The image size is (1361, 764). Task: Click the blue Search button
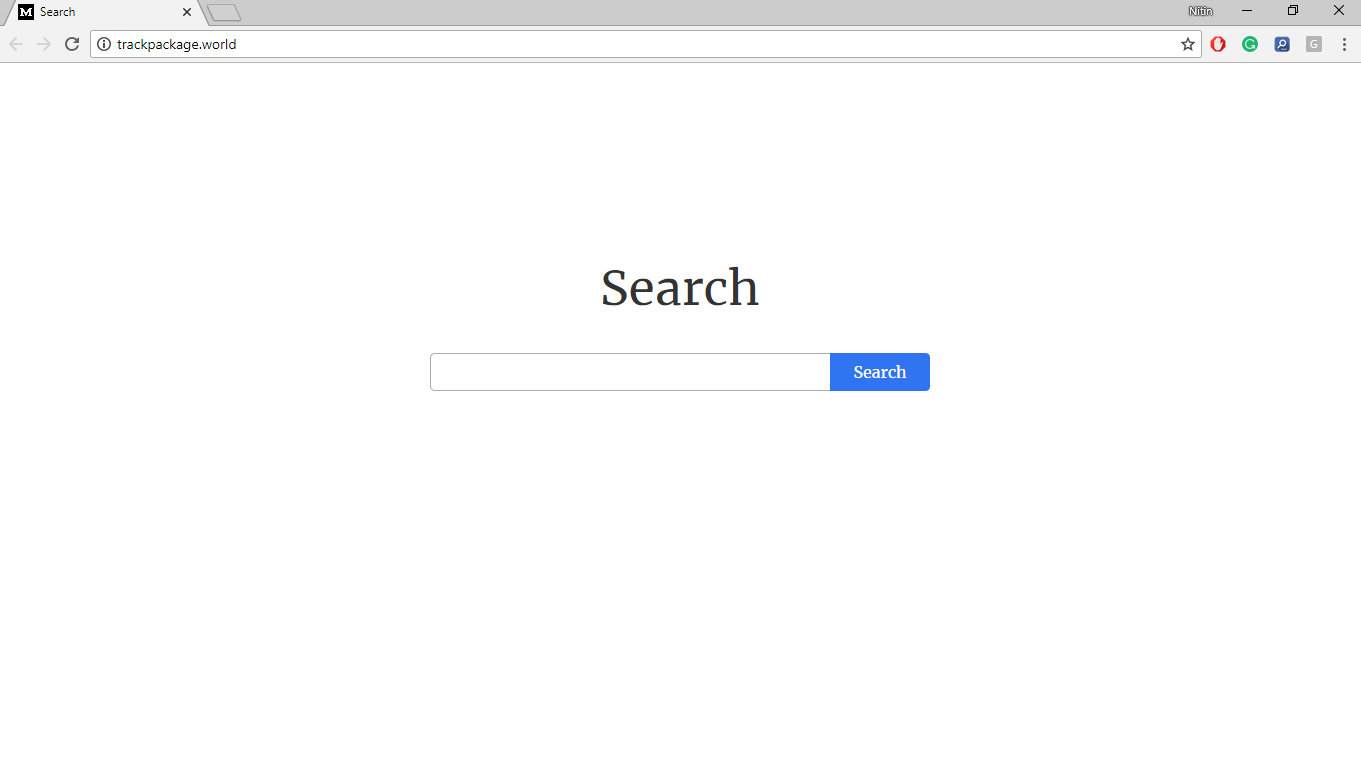[x=880, y=372]
